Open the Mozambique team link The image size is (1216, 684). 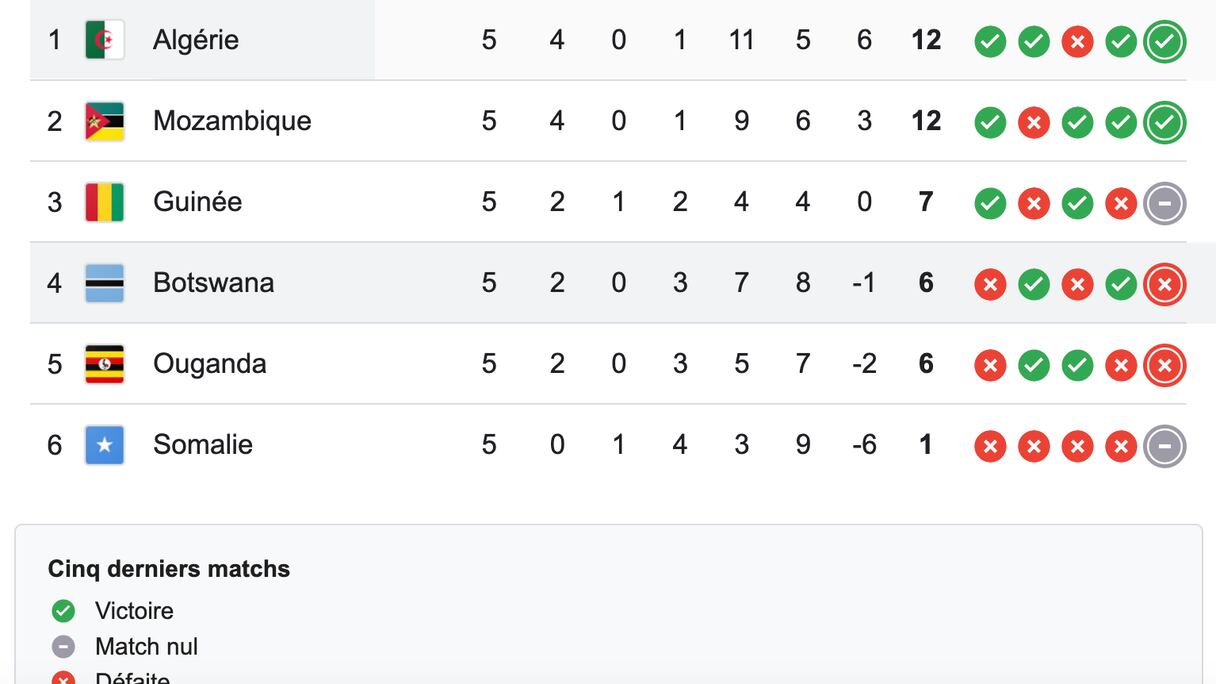click(x=232, y=121)
